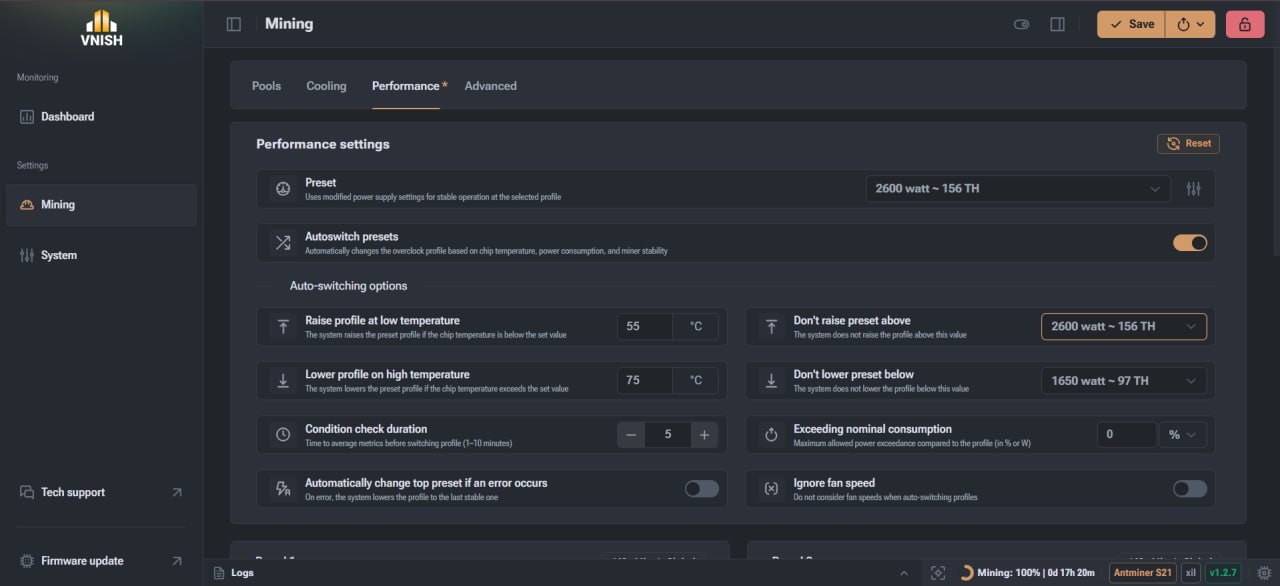Select the Performance tab
Screen dimensions: 1280x586
[406, 86]
